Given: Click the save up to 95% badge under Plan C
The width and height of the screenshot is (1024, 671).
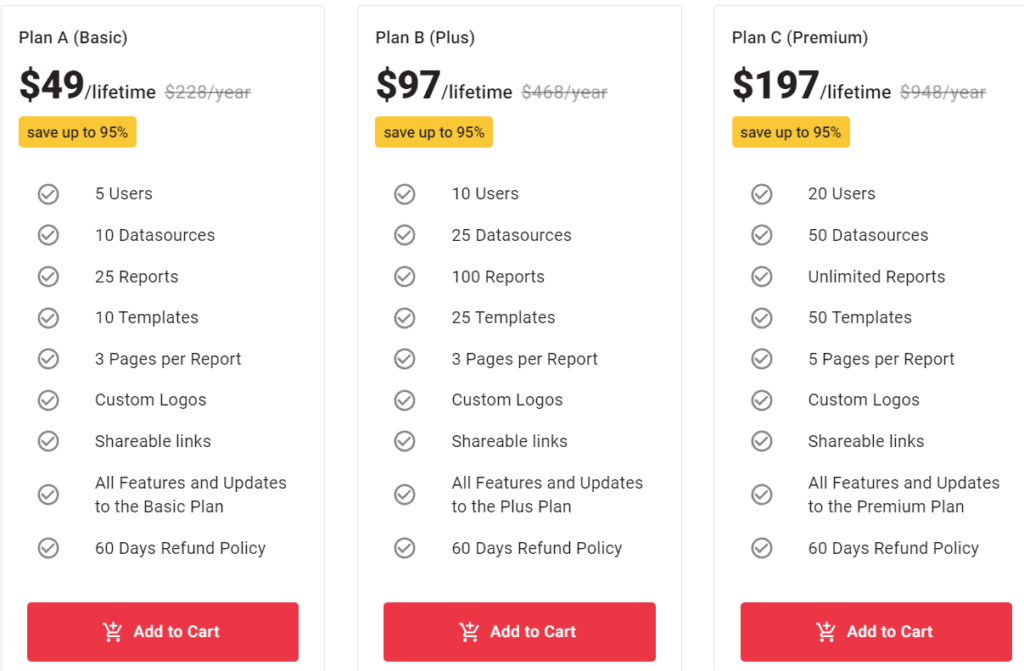Looking at the screenshot, I should [x=790, y=131].
